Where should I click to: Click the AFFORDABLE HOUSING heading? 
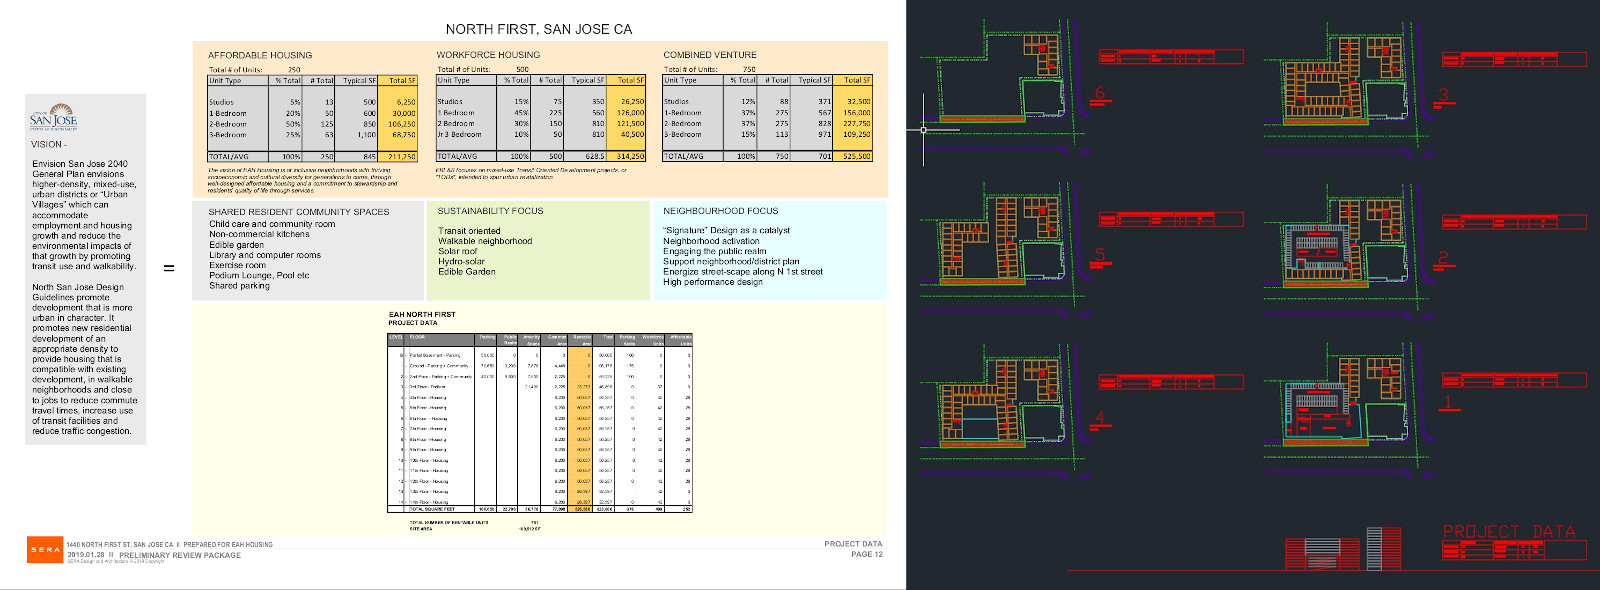point(260,55)
